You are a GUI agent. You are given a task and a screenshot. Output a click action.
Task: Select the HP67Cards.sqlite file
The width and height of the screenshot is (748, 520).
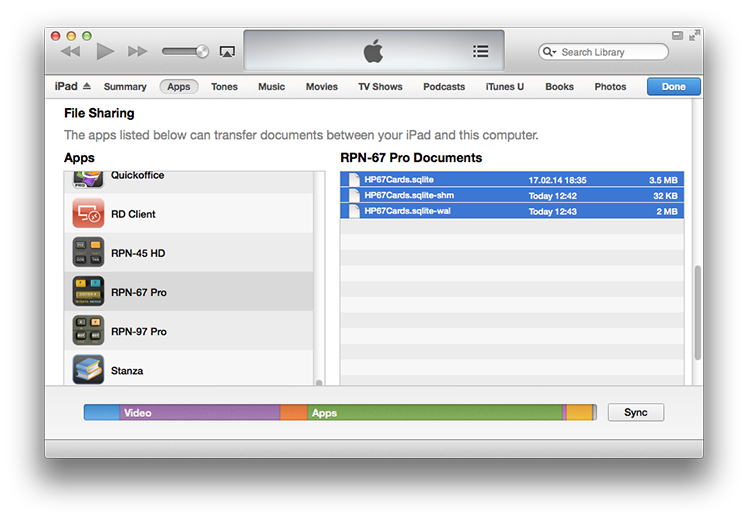pos(512,179)
